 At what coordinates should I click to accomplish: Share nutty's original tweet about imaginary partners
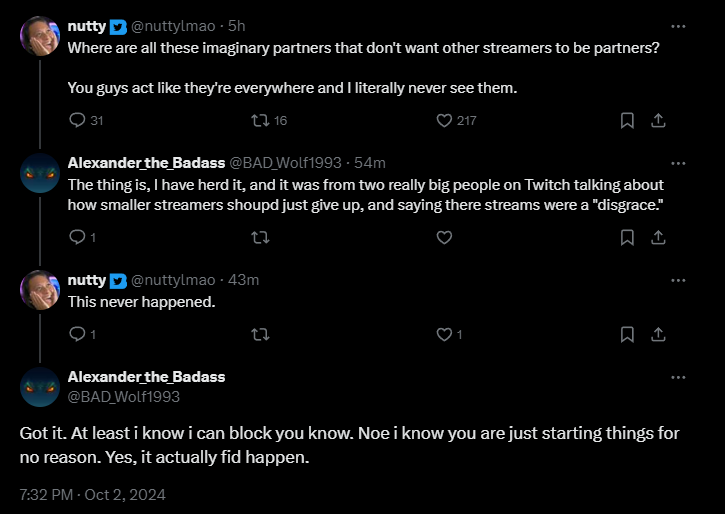click(658, 121)
